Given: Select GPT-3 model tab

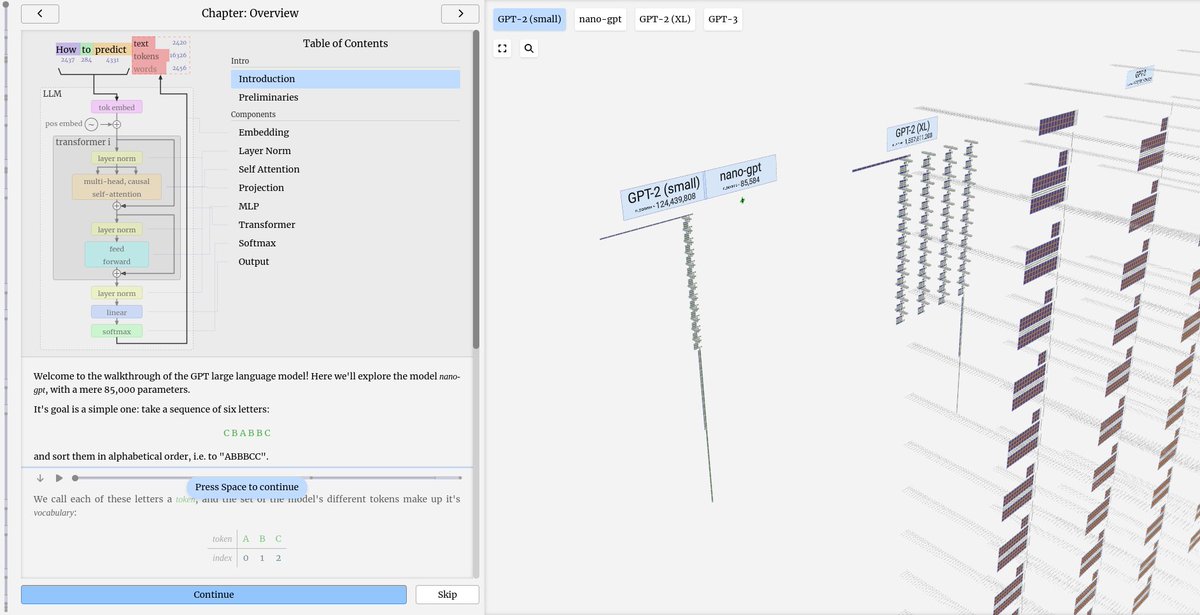Looking at the screenshot, I should tap(723, 19).
